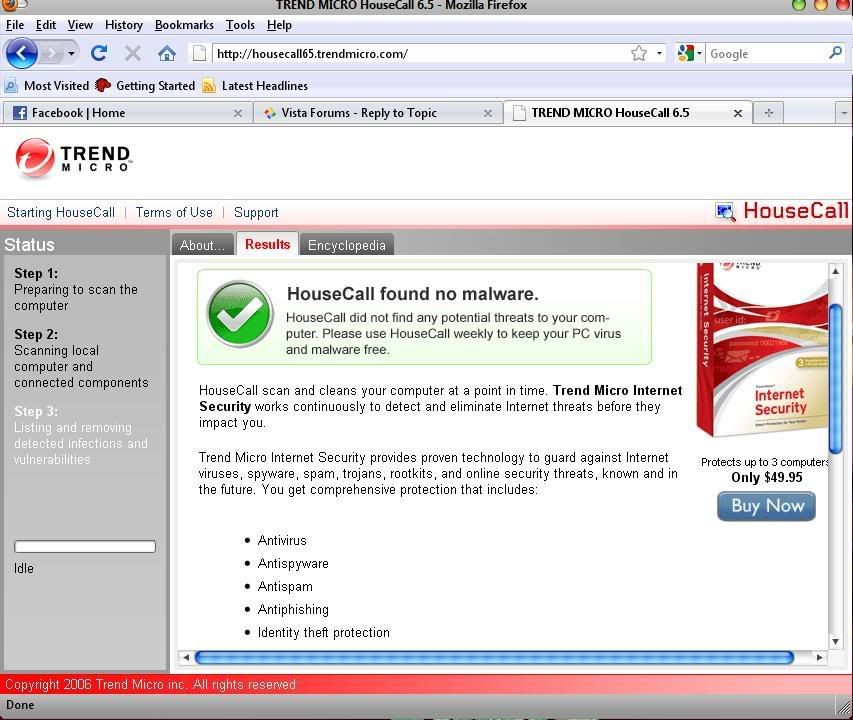Open the File menu
Screen dimensions: 853x720
point(15,25)
